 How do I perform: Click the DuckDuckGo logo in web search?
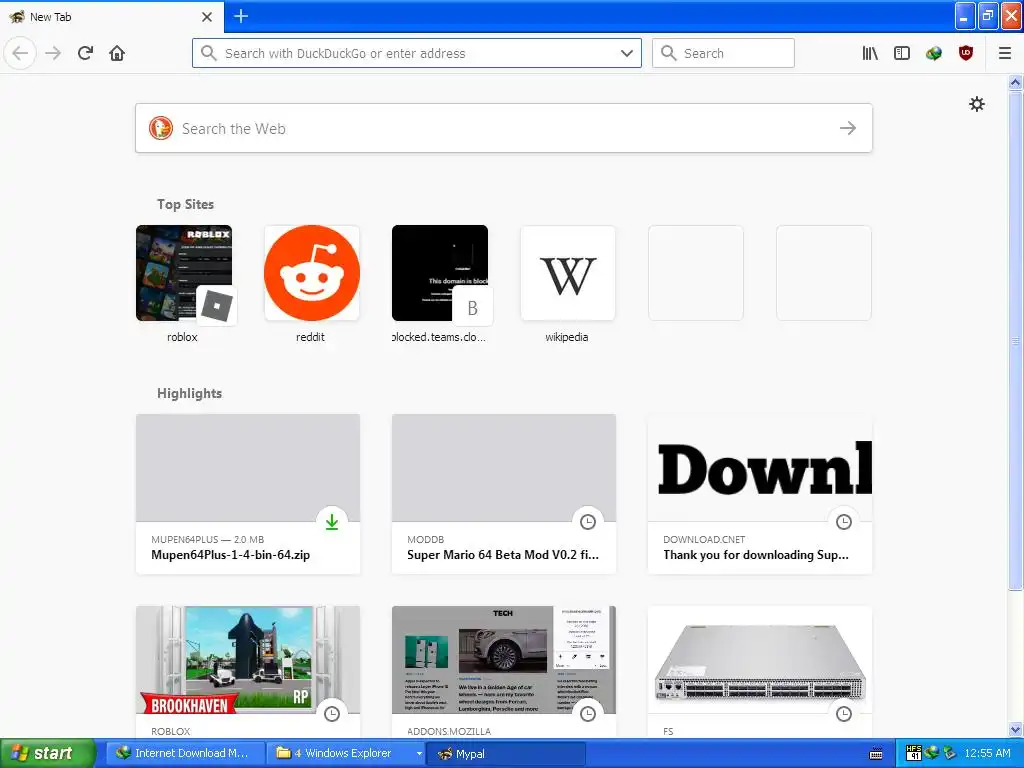(161, 128)
